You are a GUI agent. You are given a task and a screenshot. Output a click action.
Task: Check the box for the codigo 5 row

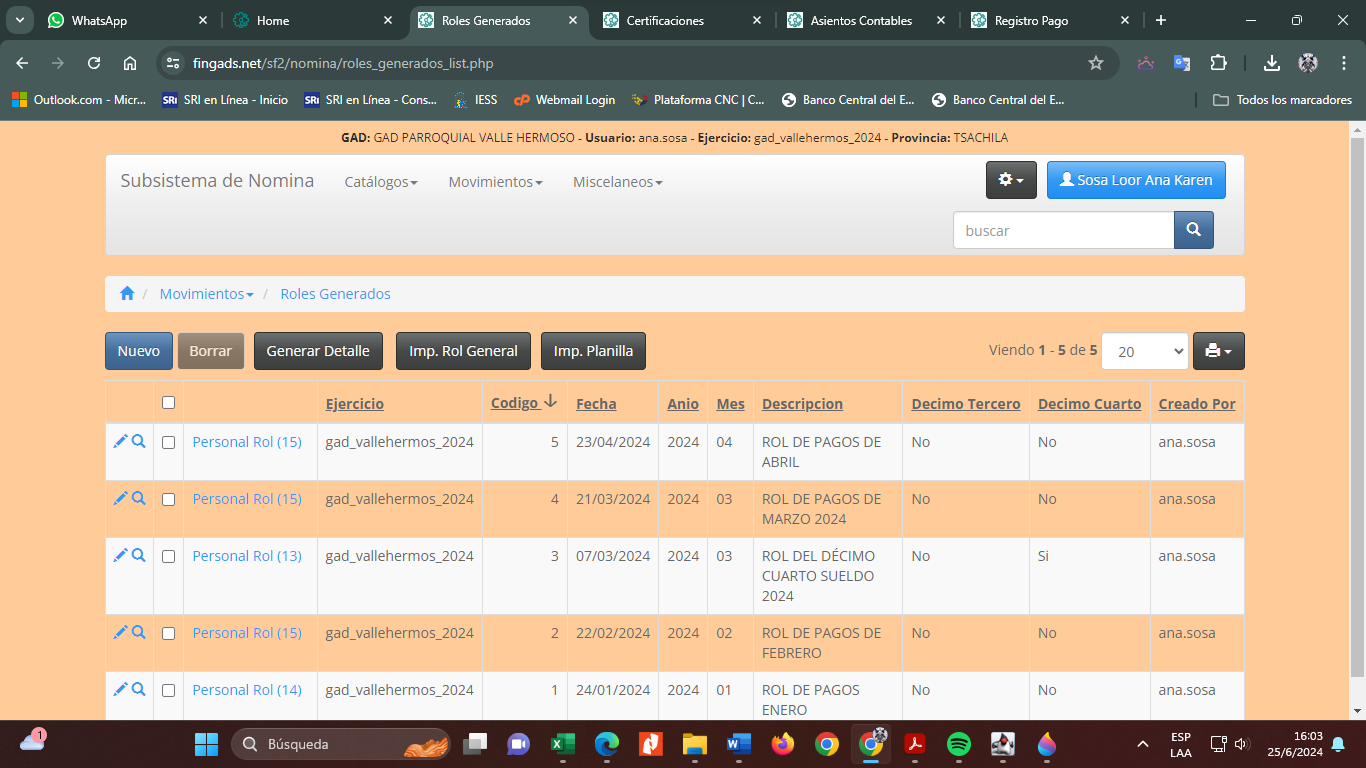pyautogui.click(x=168, y=442)
